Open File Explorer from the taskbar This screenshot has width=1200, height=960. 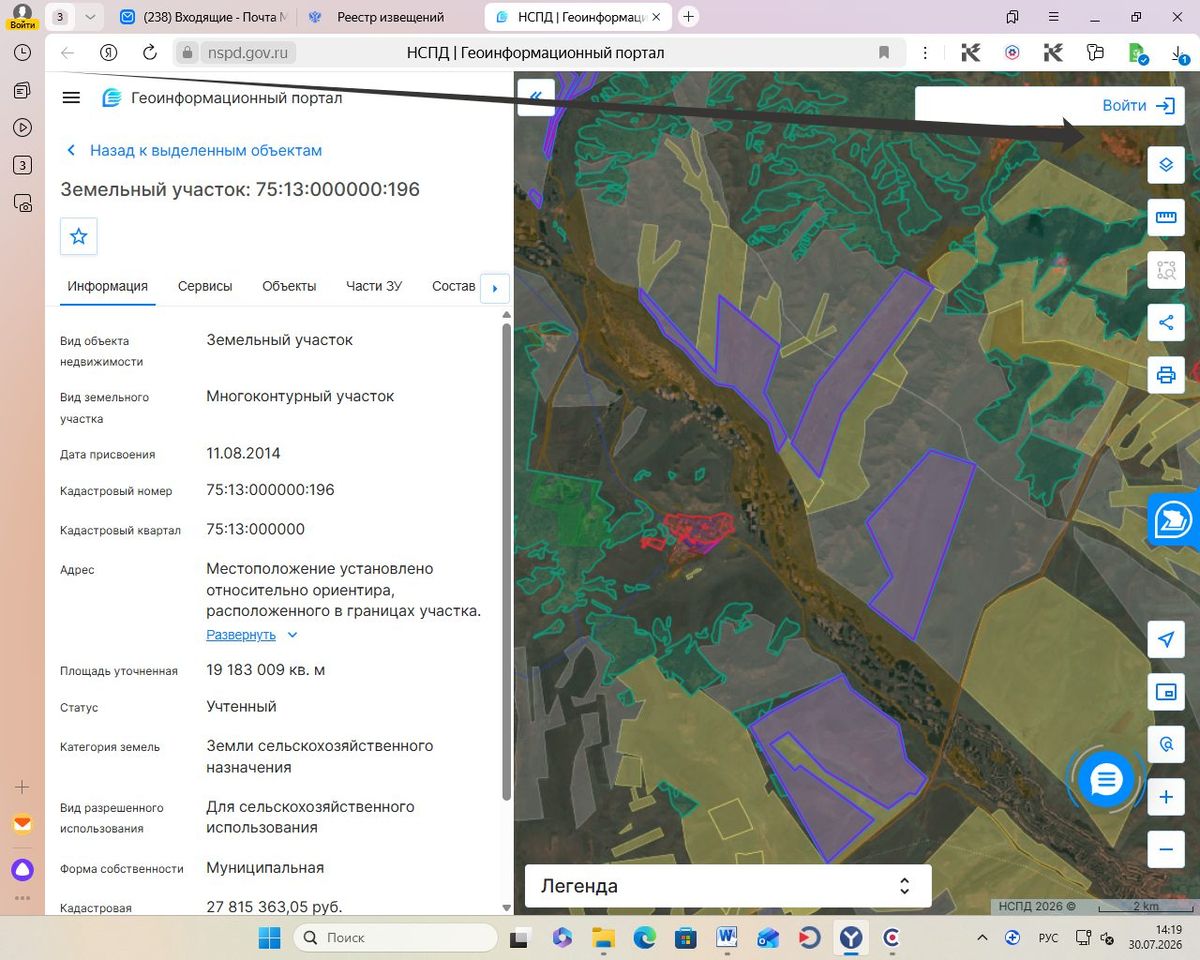coord(603,938)
